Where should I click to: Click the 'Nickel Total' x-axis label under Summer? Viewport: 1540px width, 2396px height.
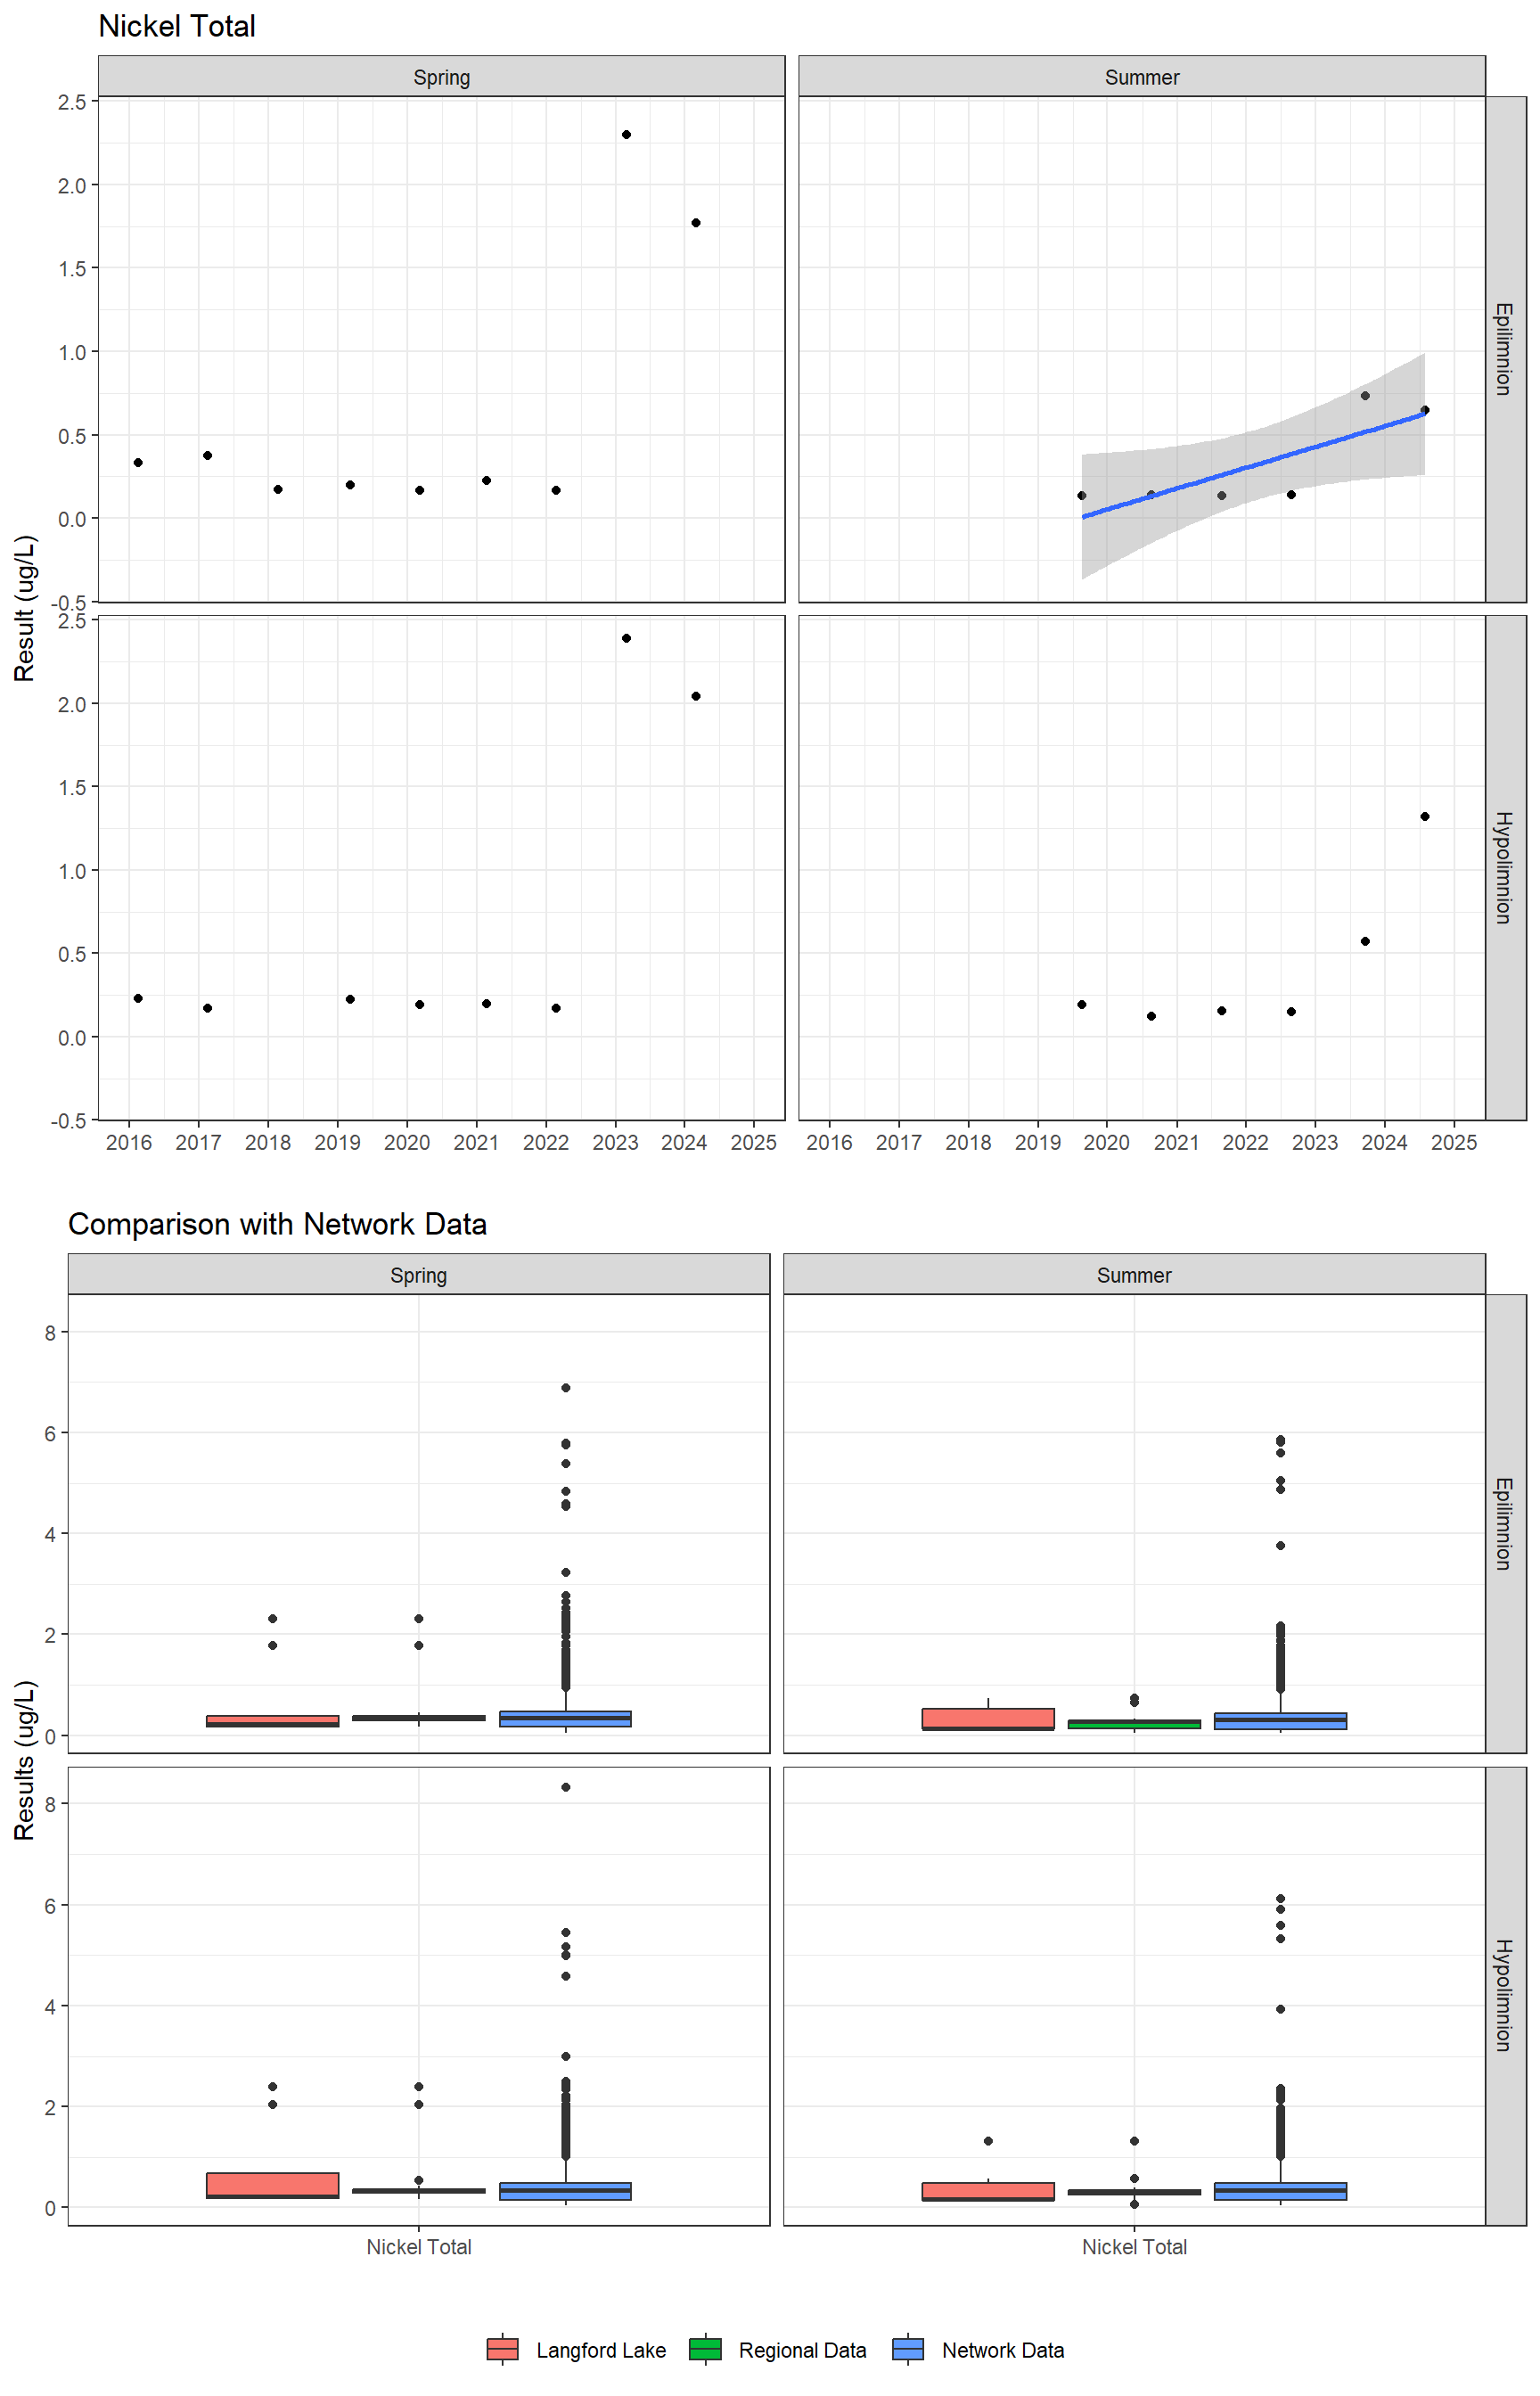pos(1134,2247)
